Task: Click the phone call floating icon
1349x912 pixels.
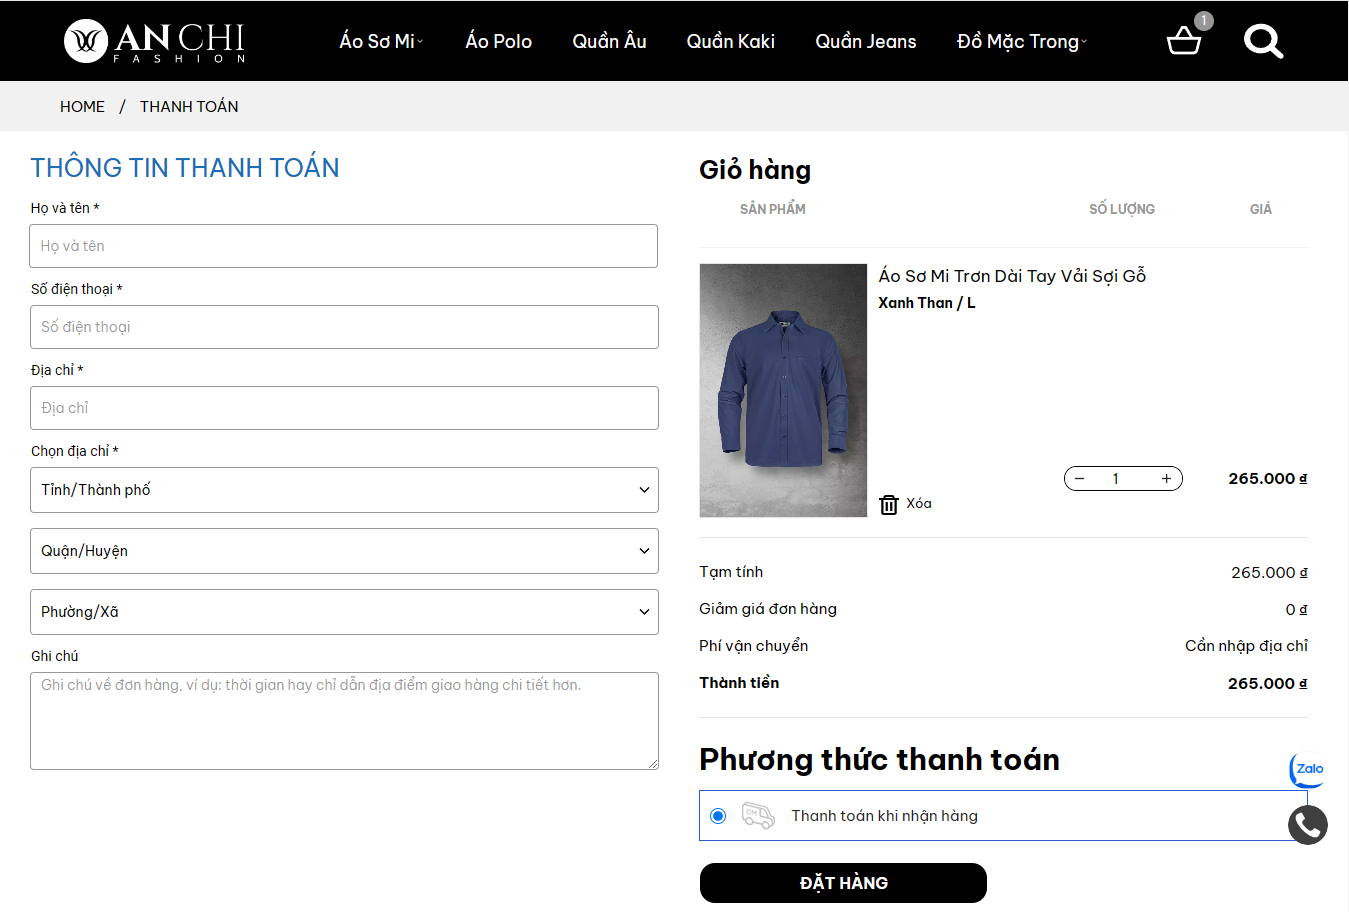Action: pos(1307,825)
